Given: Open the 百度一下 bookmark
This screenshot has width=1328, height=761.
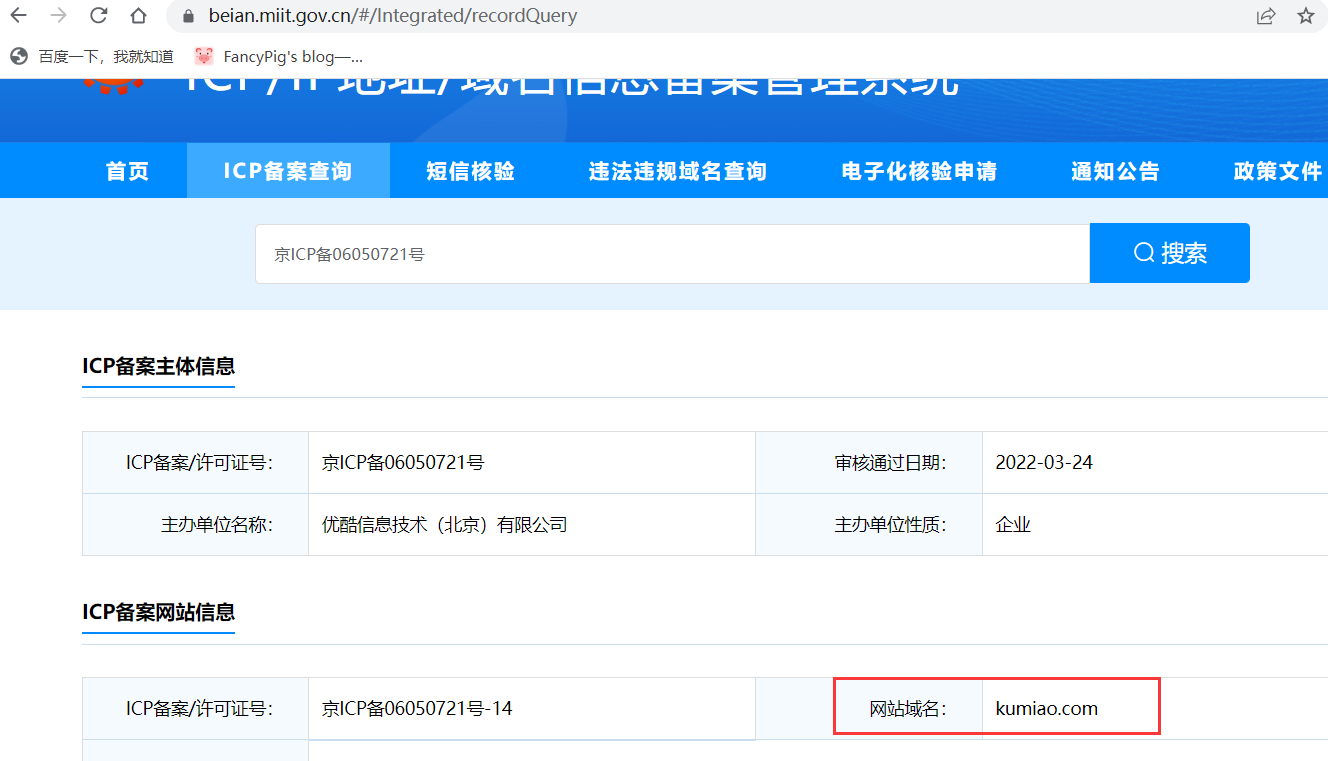Looking at the screenshot, I should click(93, 56).
